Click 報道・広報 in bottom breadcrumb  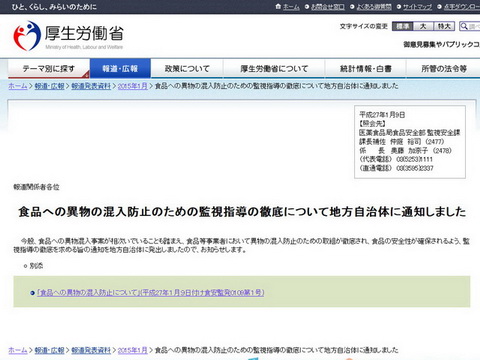pos(49,350)
